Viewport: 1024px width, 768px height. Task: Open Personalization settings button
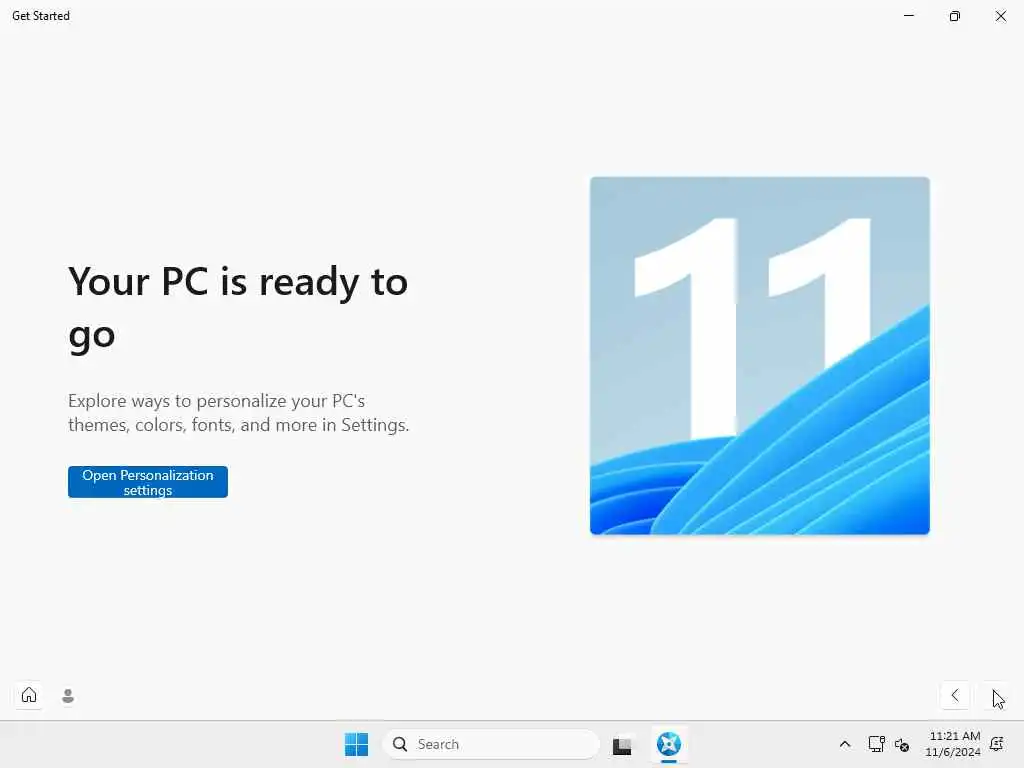[x=148, y=482]
